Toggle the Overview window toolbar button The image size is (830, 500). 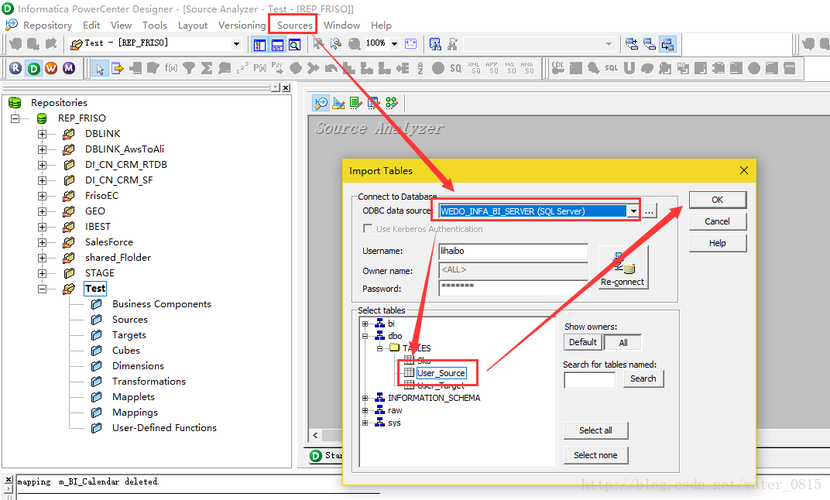point(294,44)
